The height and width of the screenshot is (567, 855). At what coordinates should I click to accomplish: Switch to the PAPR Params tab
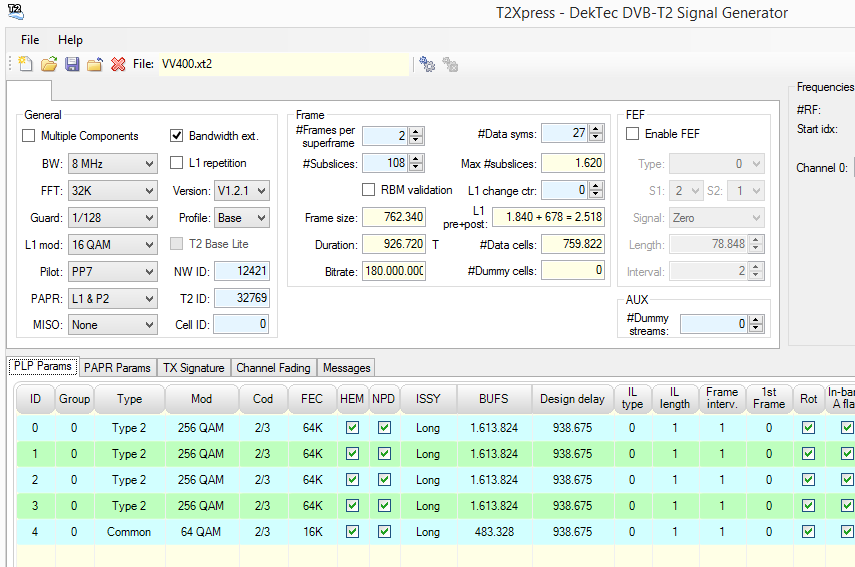tap(117, 368)
